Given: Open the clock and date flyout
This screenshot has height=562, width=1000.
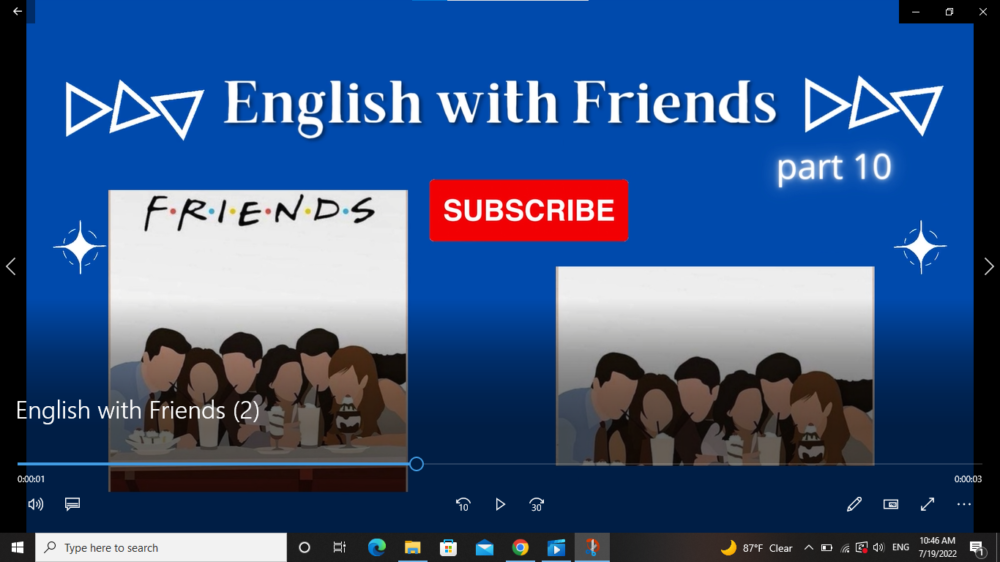Looking at the screenshot, I should pos(937,548).
